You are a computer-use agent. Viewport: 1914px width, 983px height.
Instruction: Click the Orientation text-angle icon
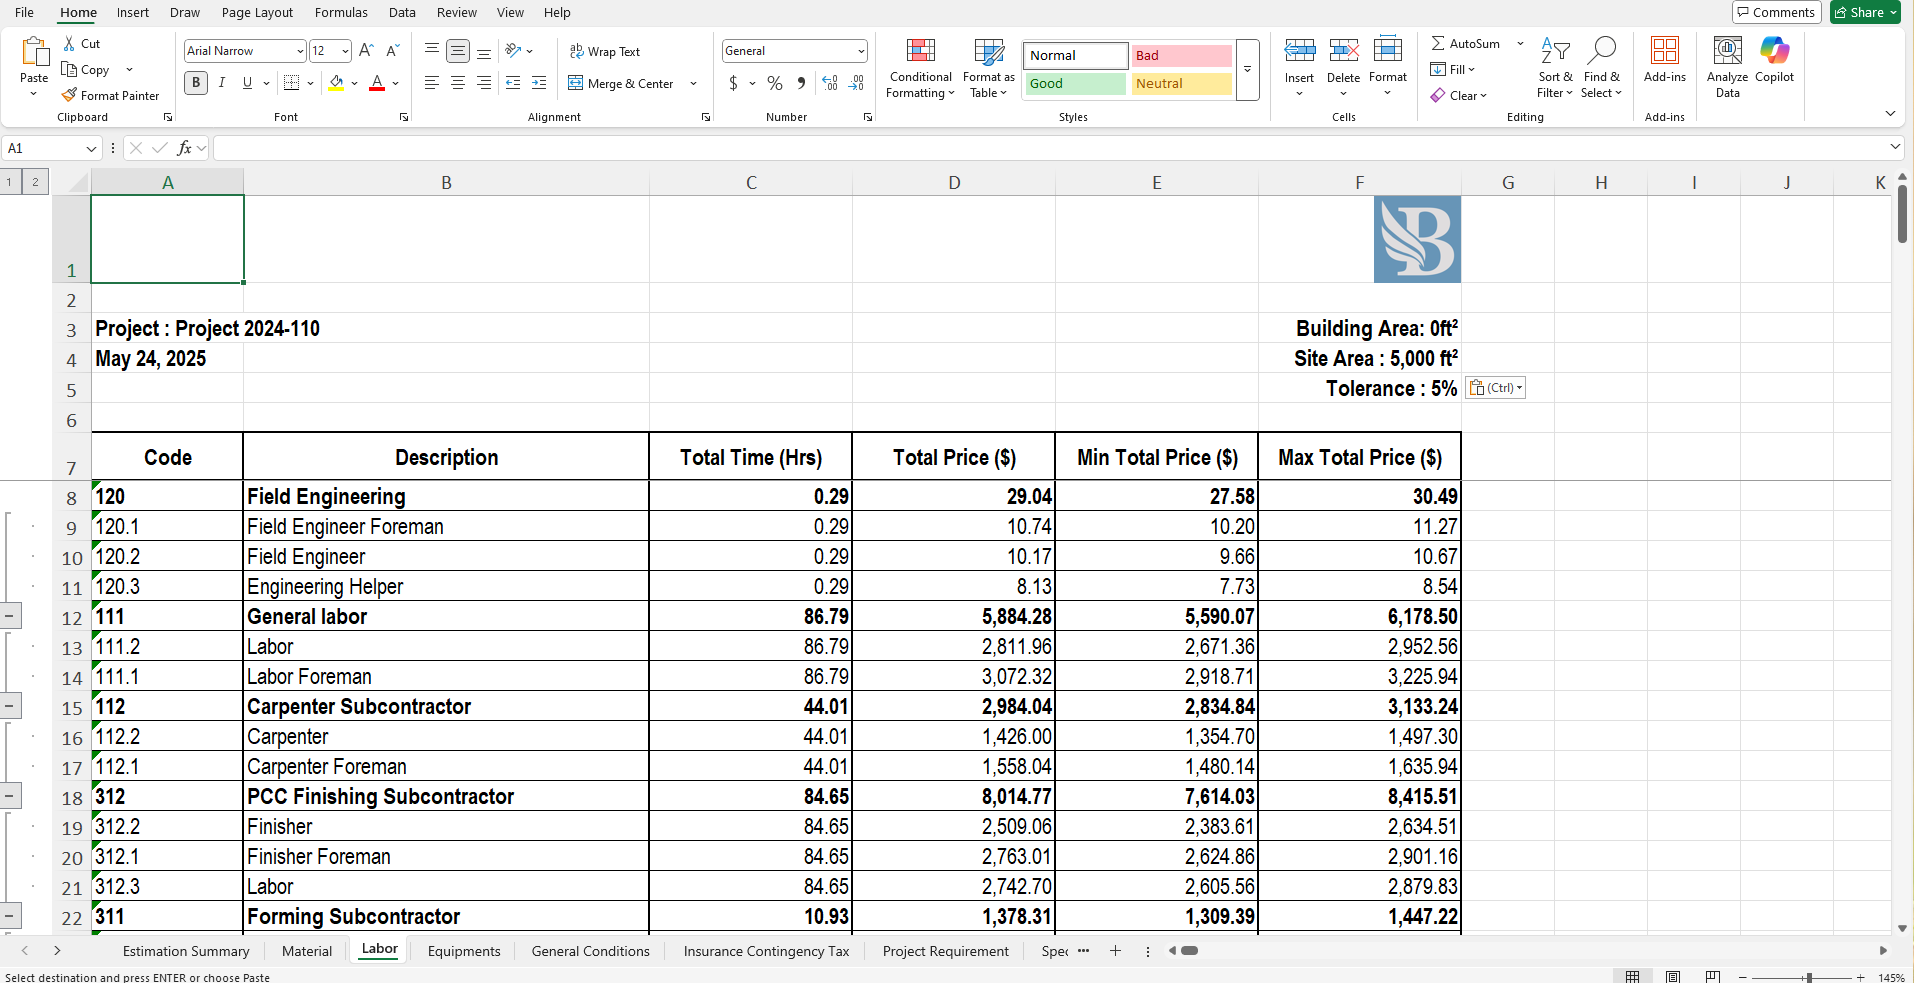513,50
